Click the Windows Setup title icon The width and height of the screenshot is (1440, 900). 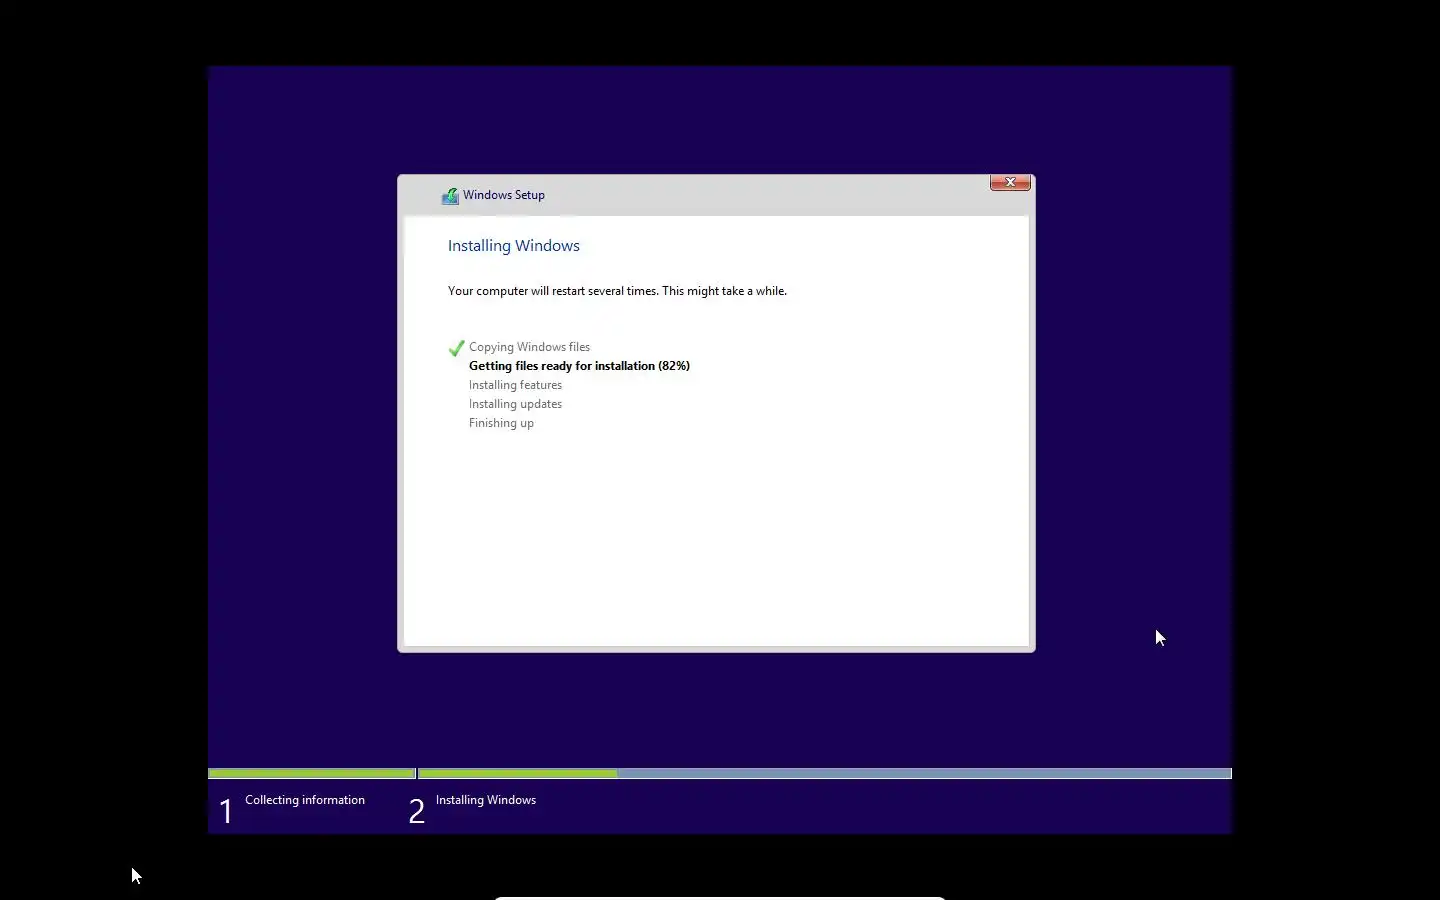(450, 196)
